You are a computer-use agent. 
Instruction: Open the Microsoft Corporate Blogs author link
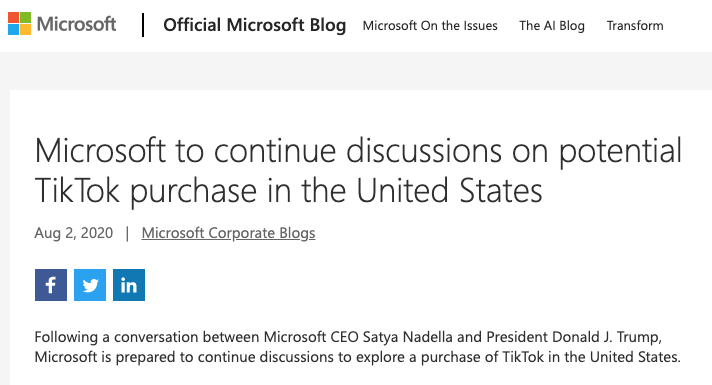click(228, 233)
